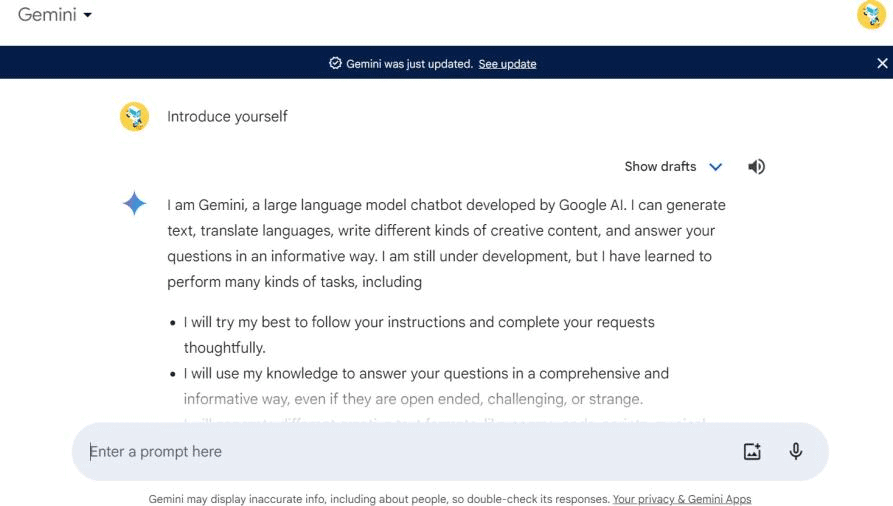Click the Gemini title text
Viewport: 893px width, 506px height.
click(x=47, y=15)
